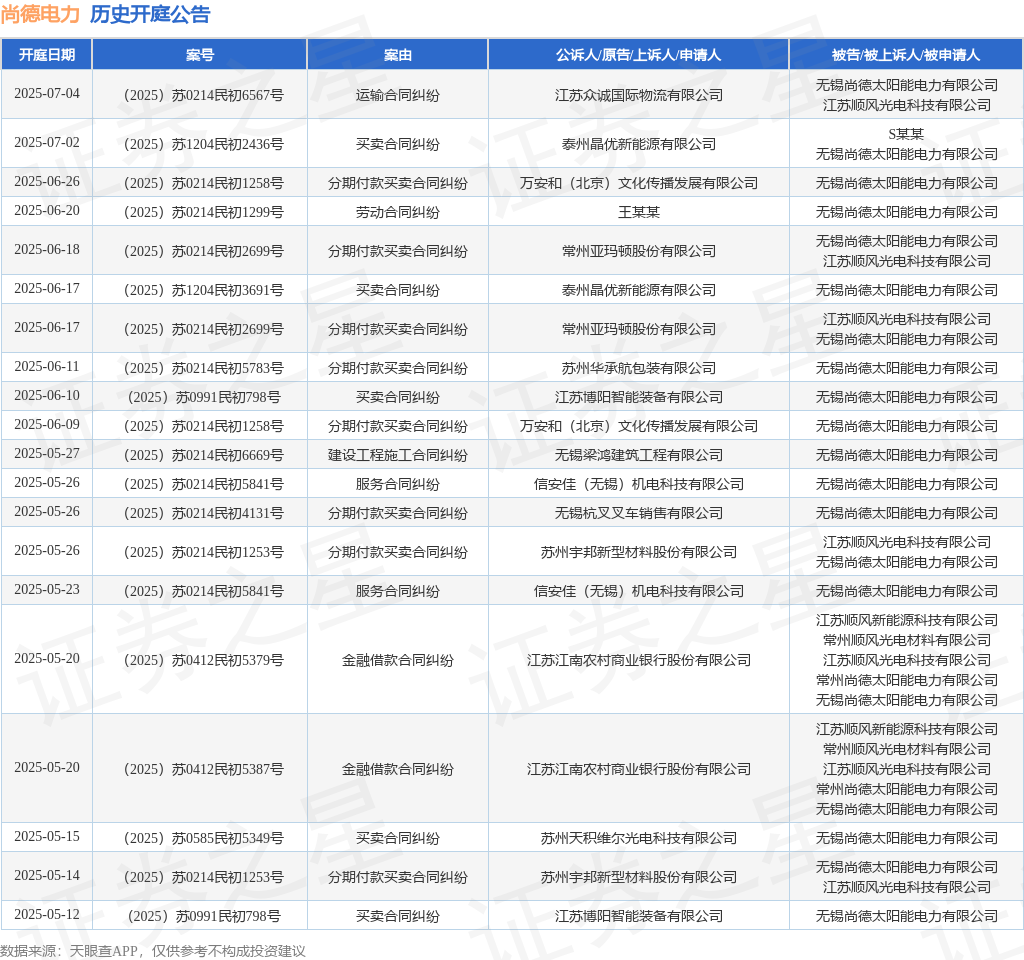Select the 运输合同纠纷 case cause cell
Image resolution: width=1024 pixels, height=960 pixels.
pos(397,95)
